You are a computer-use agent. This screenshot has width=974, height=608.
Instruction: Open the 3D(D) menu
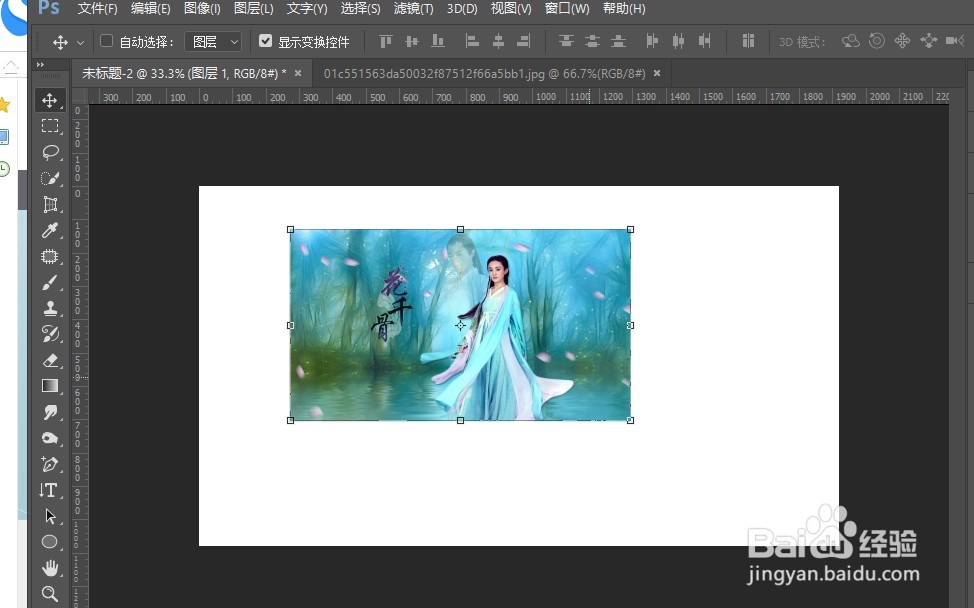[x=462, y=9]
